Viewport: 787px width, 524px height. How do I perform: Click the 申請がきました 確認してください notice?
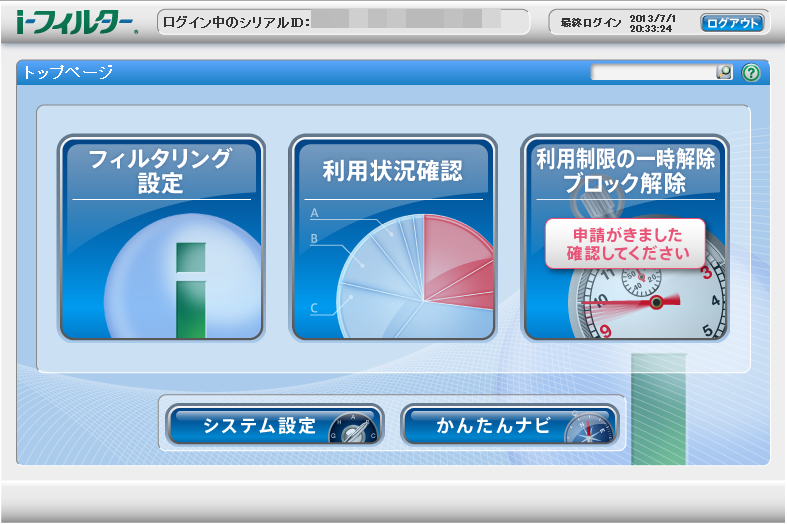click(x=625, y=244)
